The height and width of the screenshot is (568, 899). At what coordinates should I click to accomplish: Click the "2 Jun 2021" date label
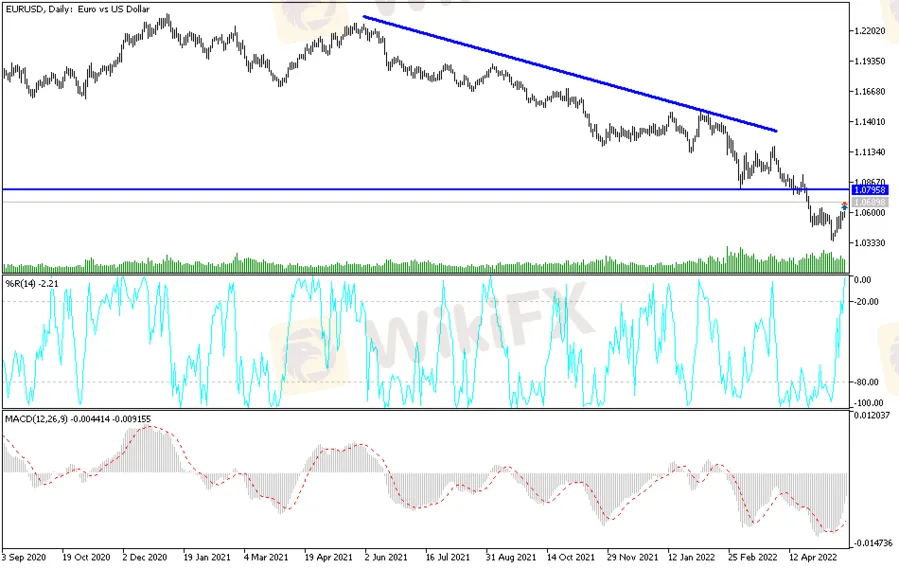click(386, 557)
